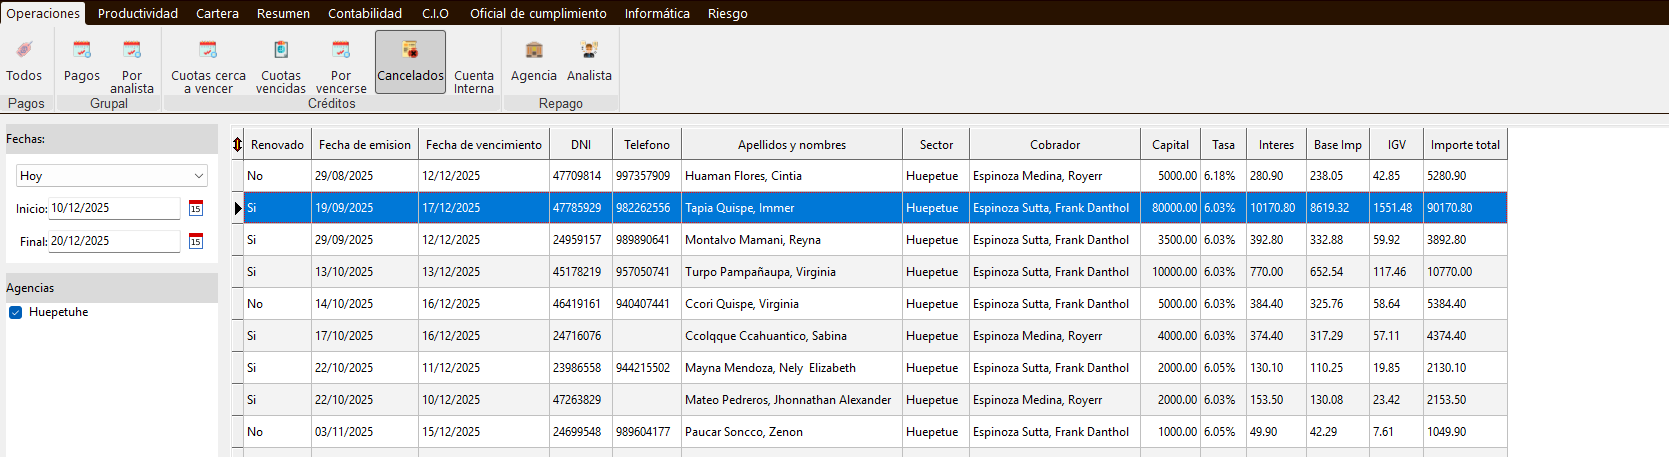Click the Todos icon in Pagos group

[x=24, y=60]
